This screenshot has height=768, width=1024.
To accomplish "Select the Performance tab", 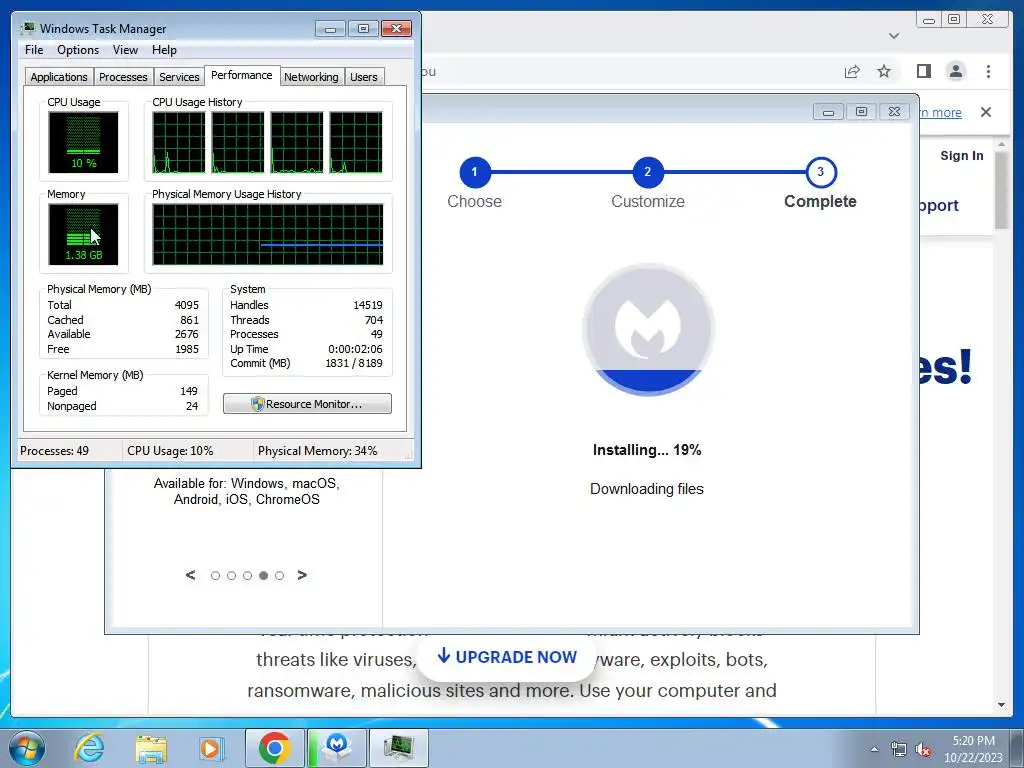I will point(242,75).
